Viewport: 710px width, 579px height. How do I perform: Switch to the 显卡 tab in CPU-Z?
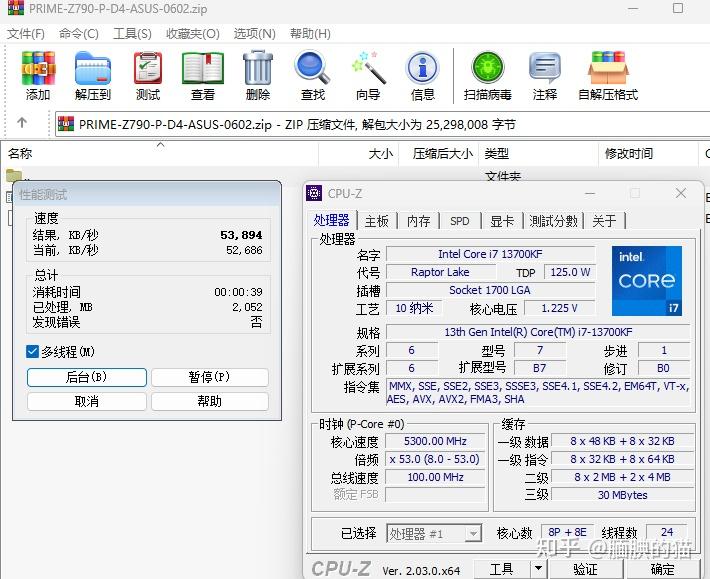click(502, 221)
